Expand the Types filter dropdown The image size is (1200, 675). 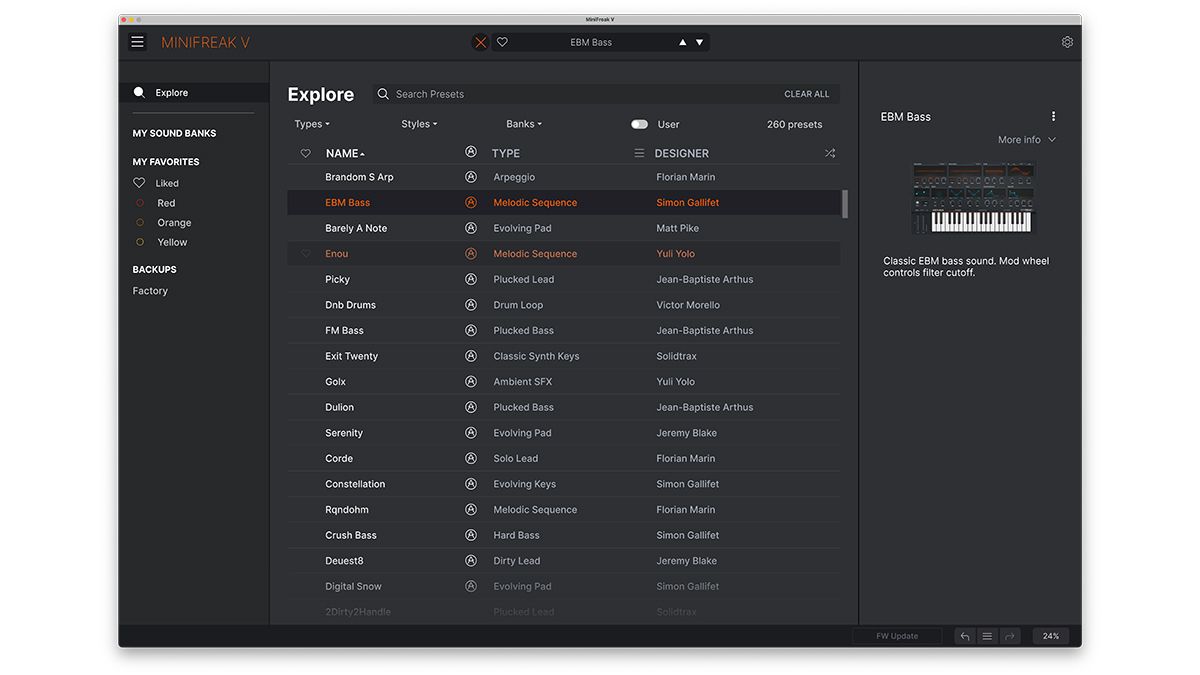(312, 124)
